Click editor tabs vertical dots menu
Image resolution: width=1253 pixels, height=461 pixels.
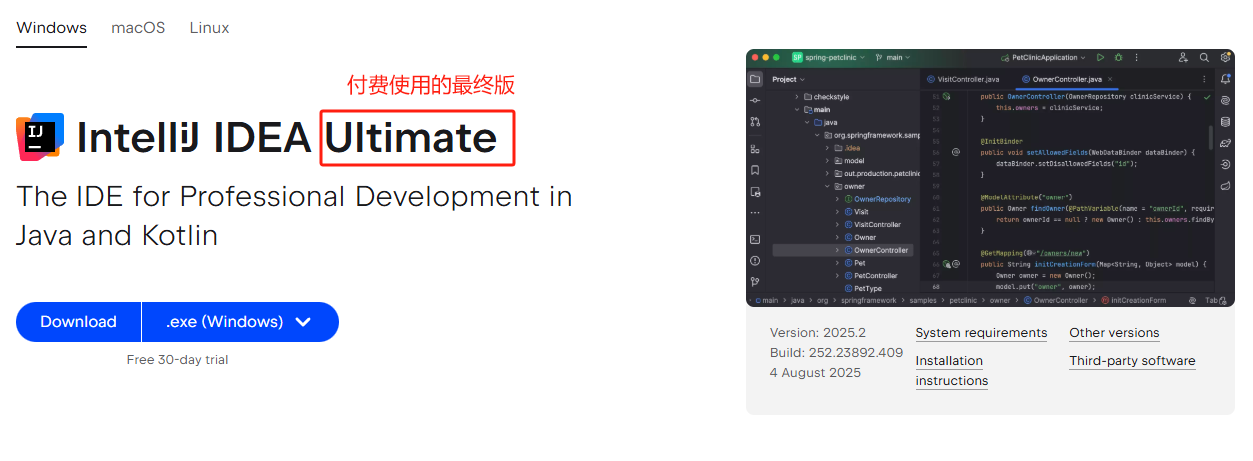click(x=1205, y=79)
